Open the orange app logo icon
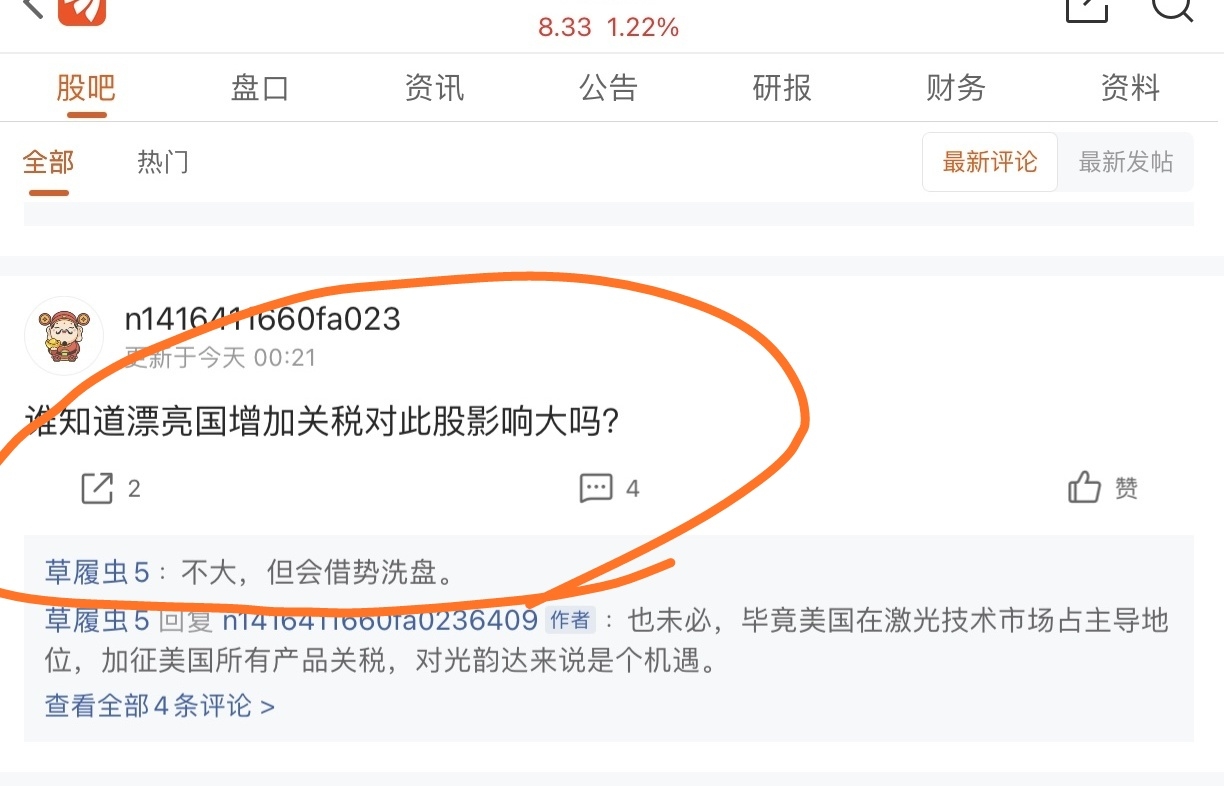 (x=82, y=11)
